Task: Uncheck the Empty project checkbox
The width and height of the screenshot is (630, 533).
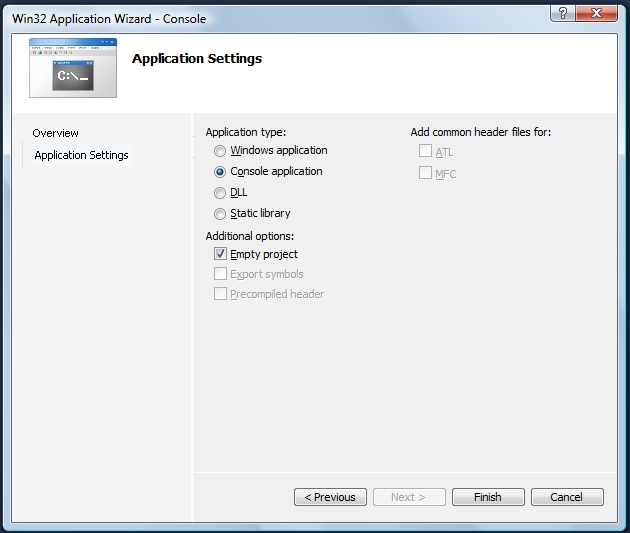Action: click(221, 254)
